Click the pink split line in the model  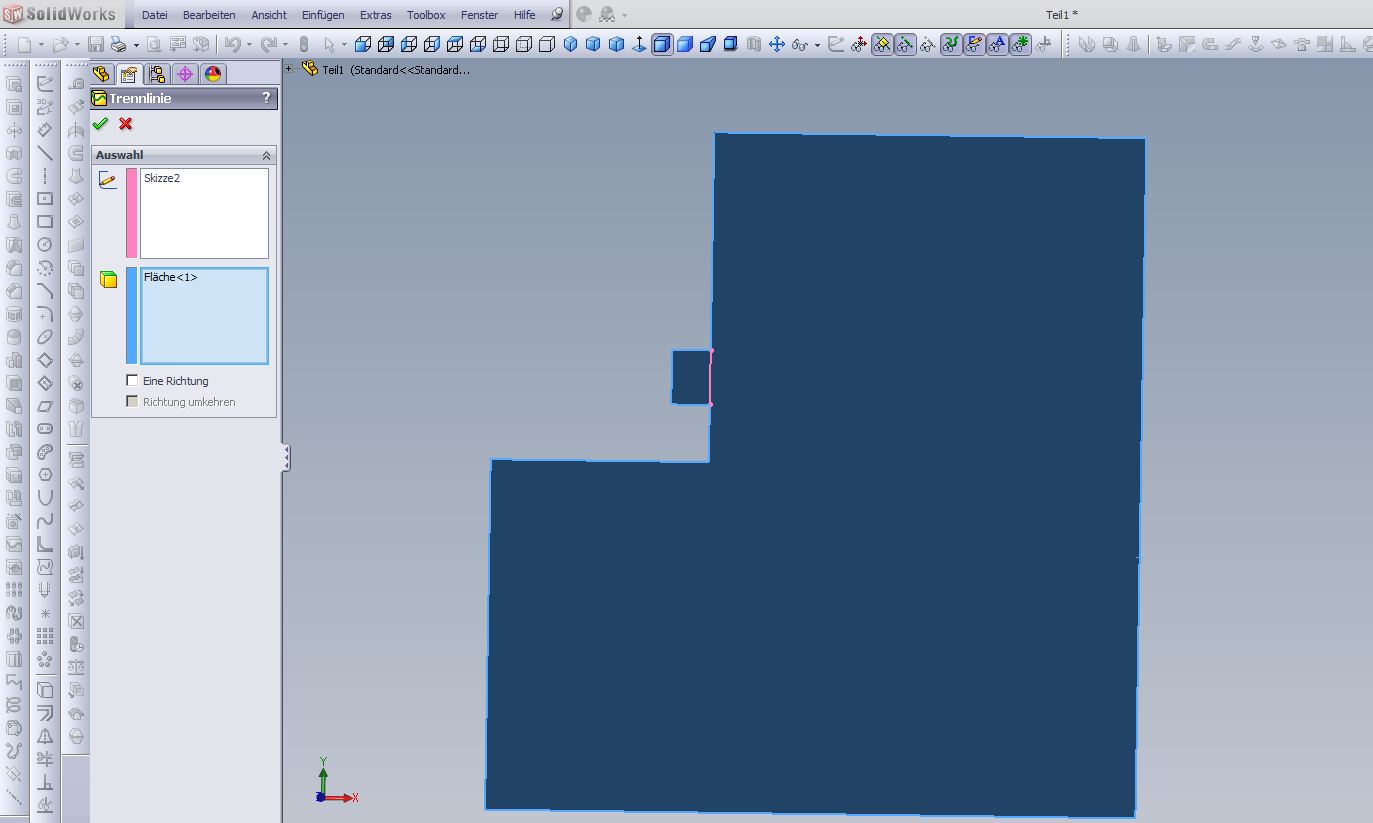tap(711, 377)
